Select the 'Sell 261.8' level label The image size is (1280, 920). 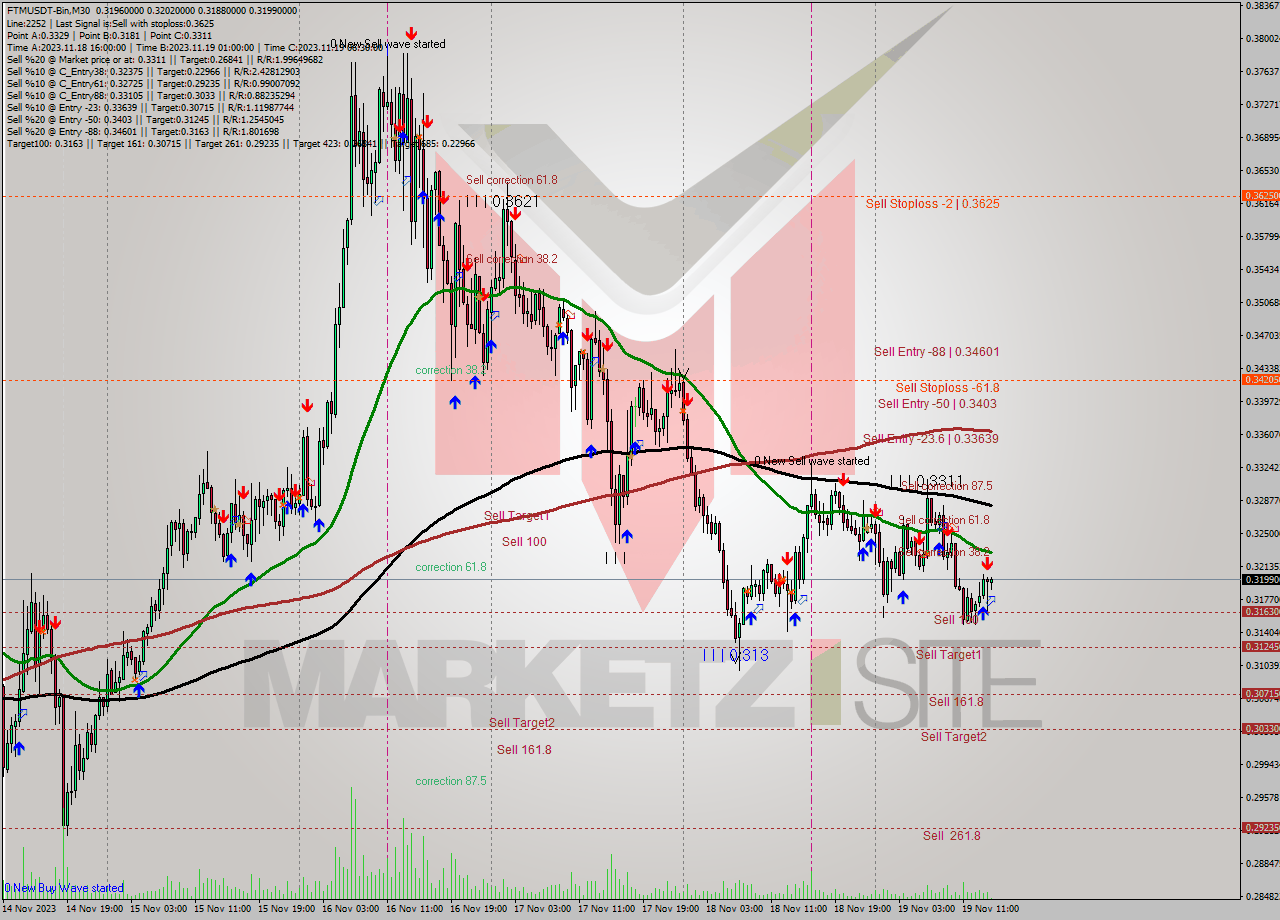(x=951, y=836)
